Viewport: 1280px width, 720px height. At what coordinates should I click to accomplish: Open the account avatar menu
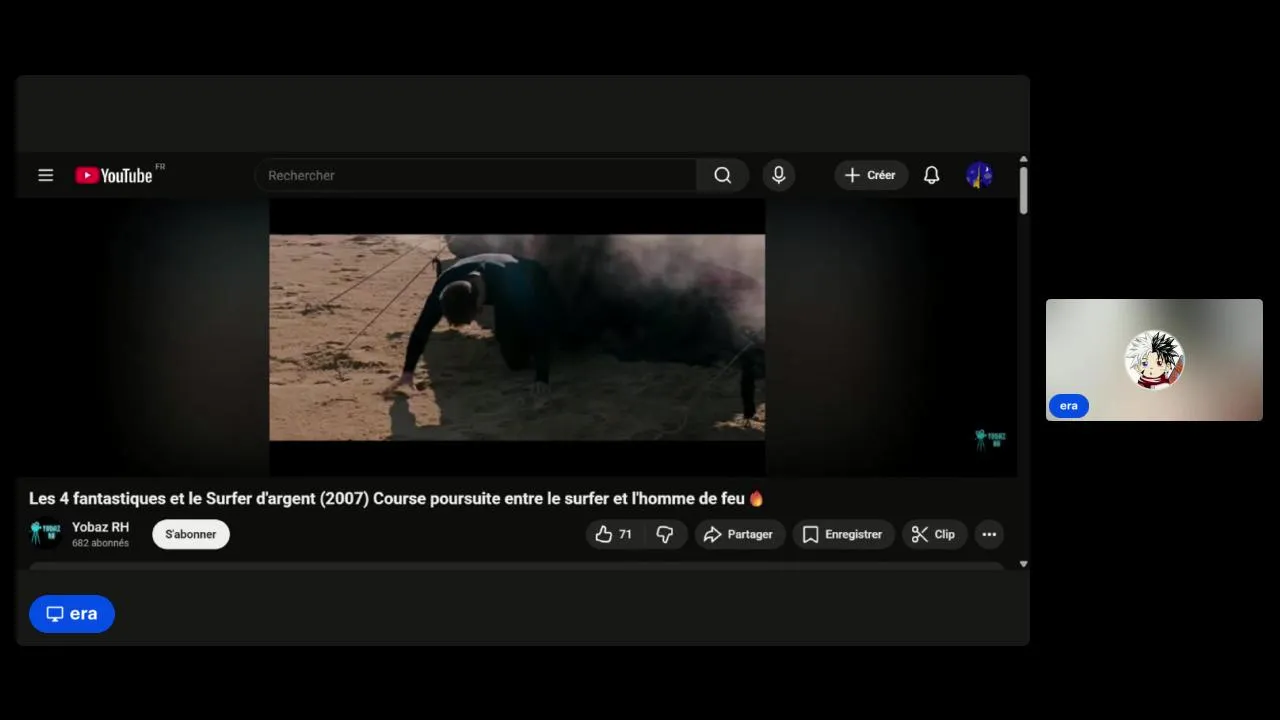click(x=979, y=175)
